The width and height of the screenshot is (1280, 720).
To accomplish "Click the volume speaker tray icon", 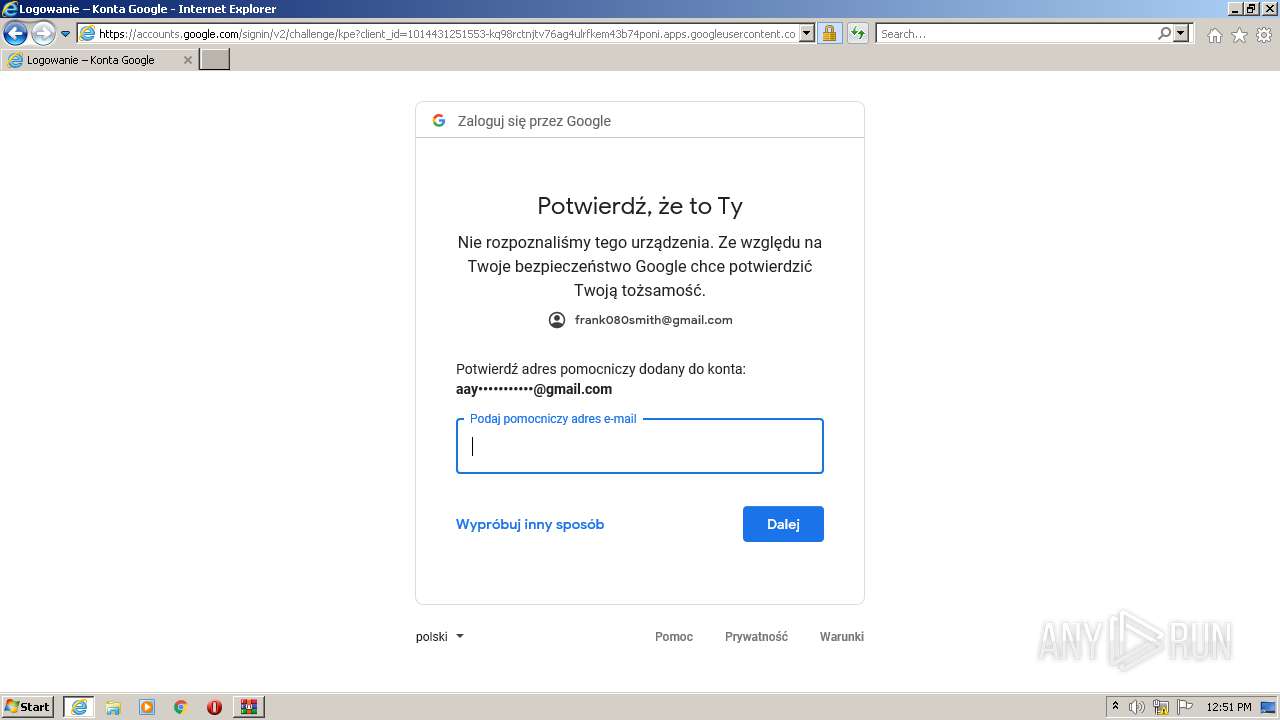I will pyautogui.click(x=1137, y=707).
